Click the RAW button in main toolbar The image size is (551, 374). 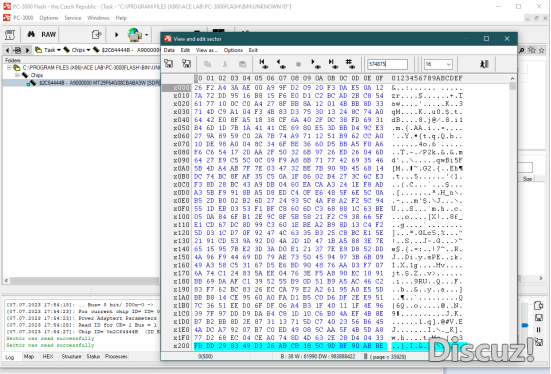48,34
